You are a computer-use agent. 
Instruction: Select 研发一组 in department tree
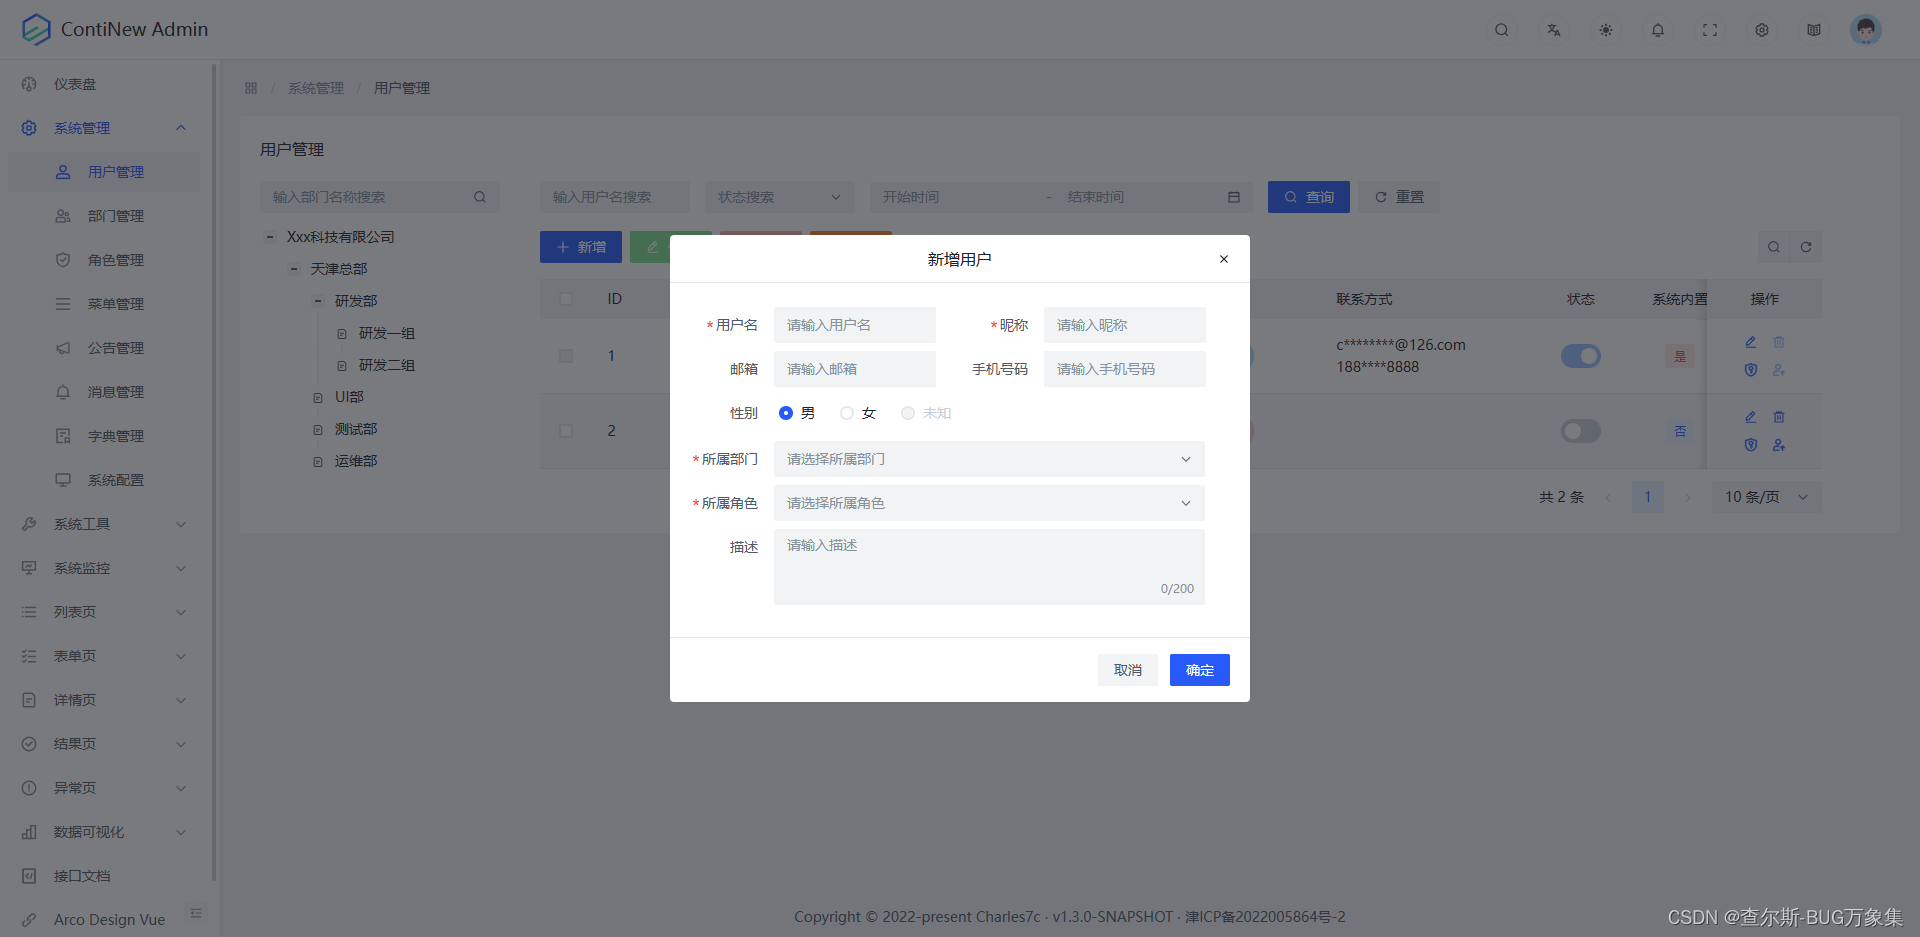click(x=387, y=333)
